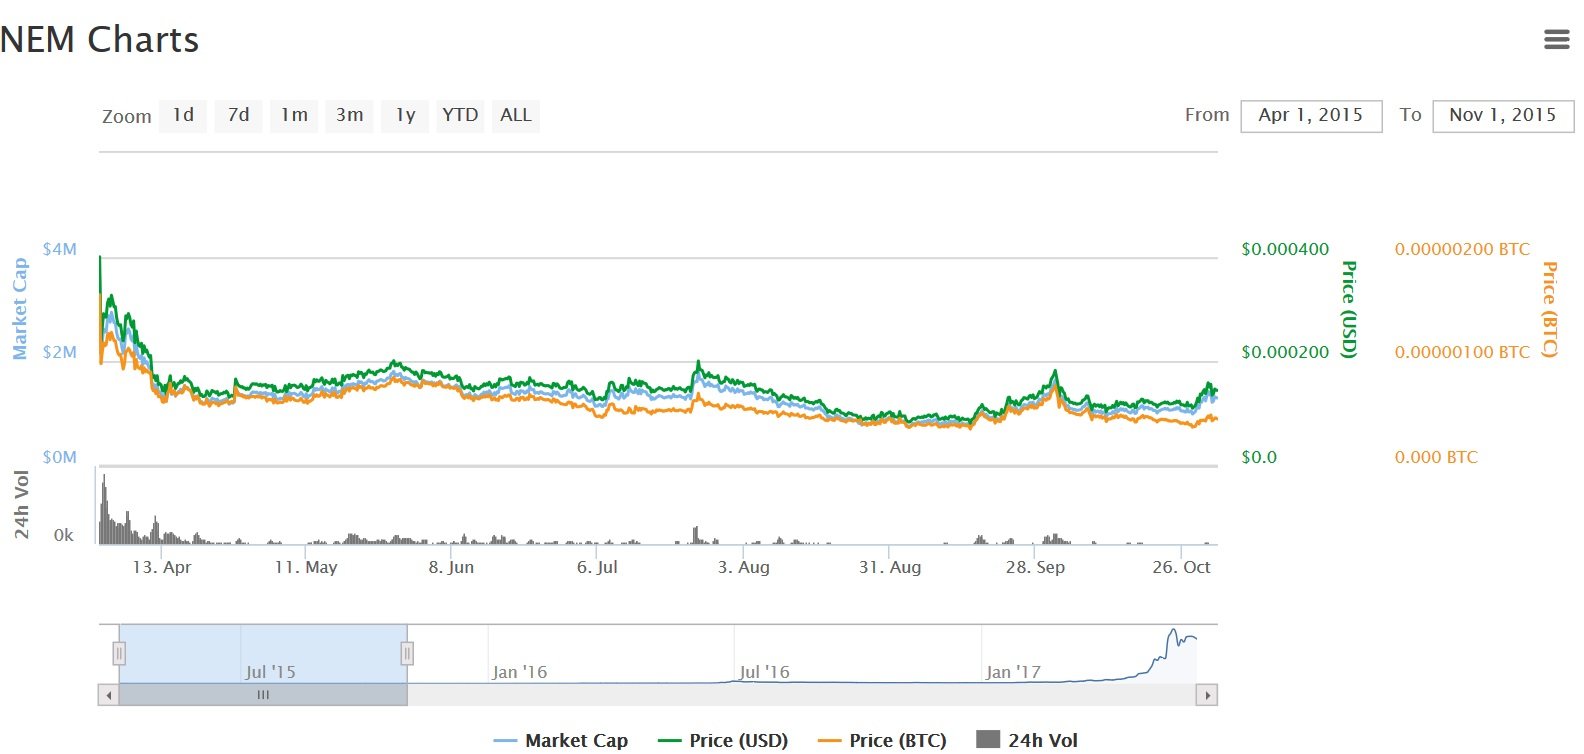Click Jan '16 in the navigator timeline
The height and width of the screenshot is (754, 1584).
click(x=520, y=672)
